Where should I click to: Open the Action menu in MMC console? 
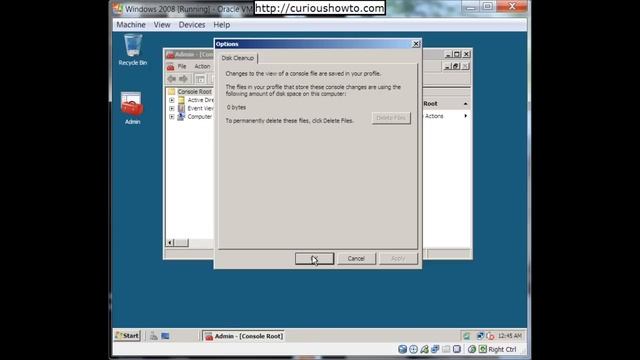[202, 66]
